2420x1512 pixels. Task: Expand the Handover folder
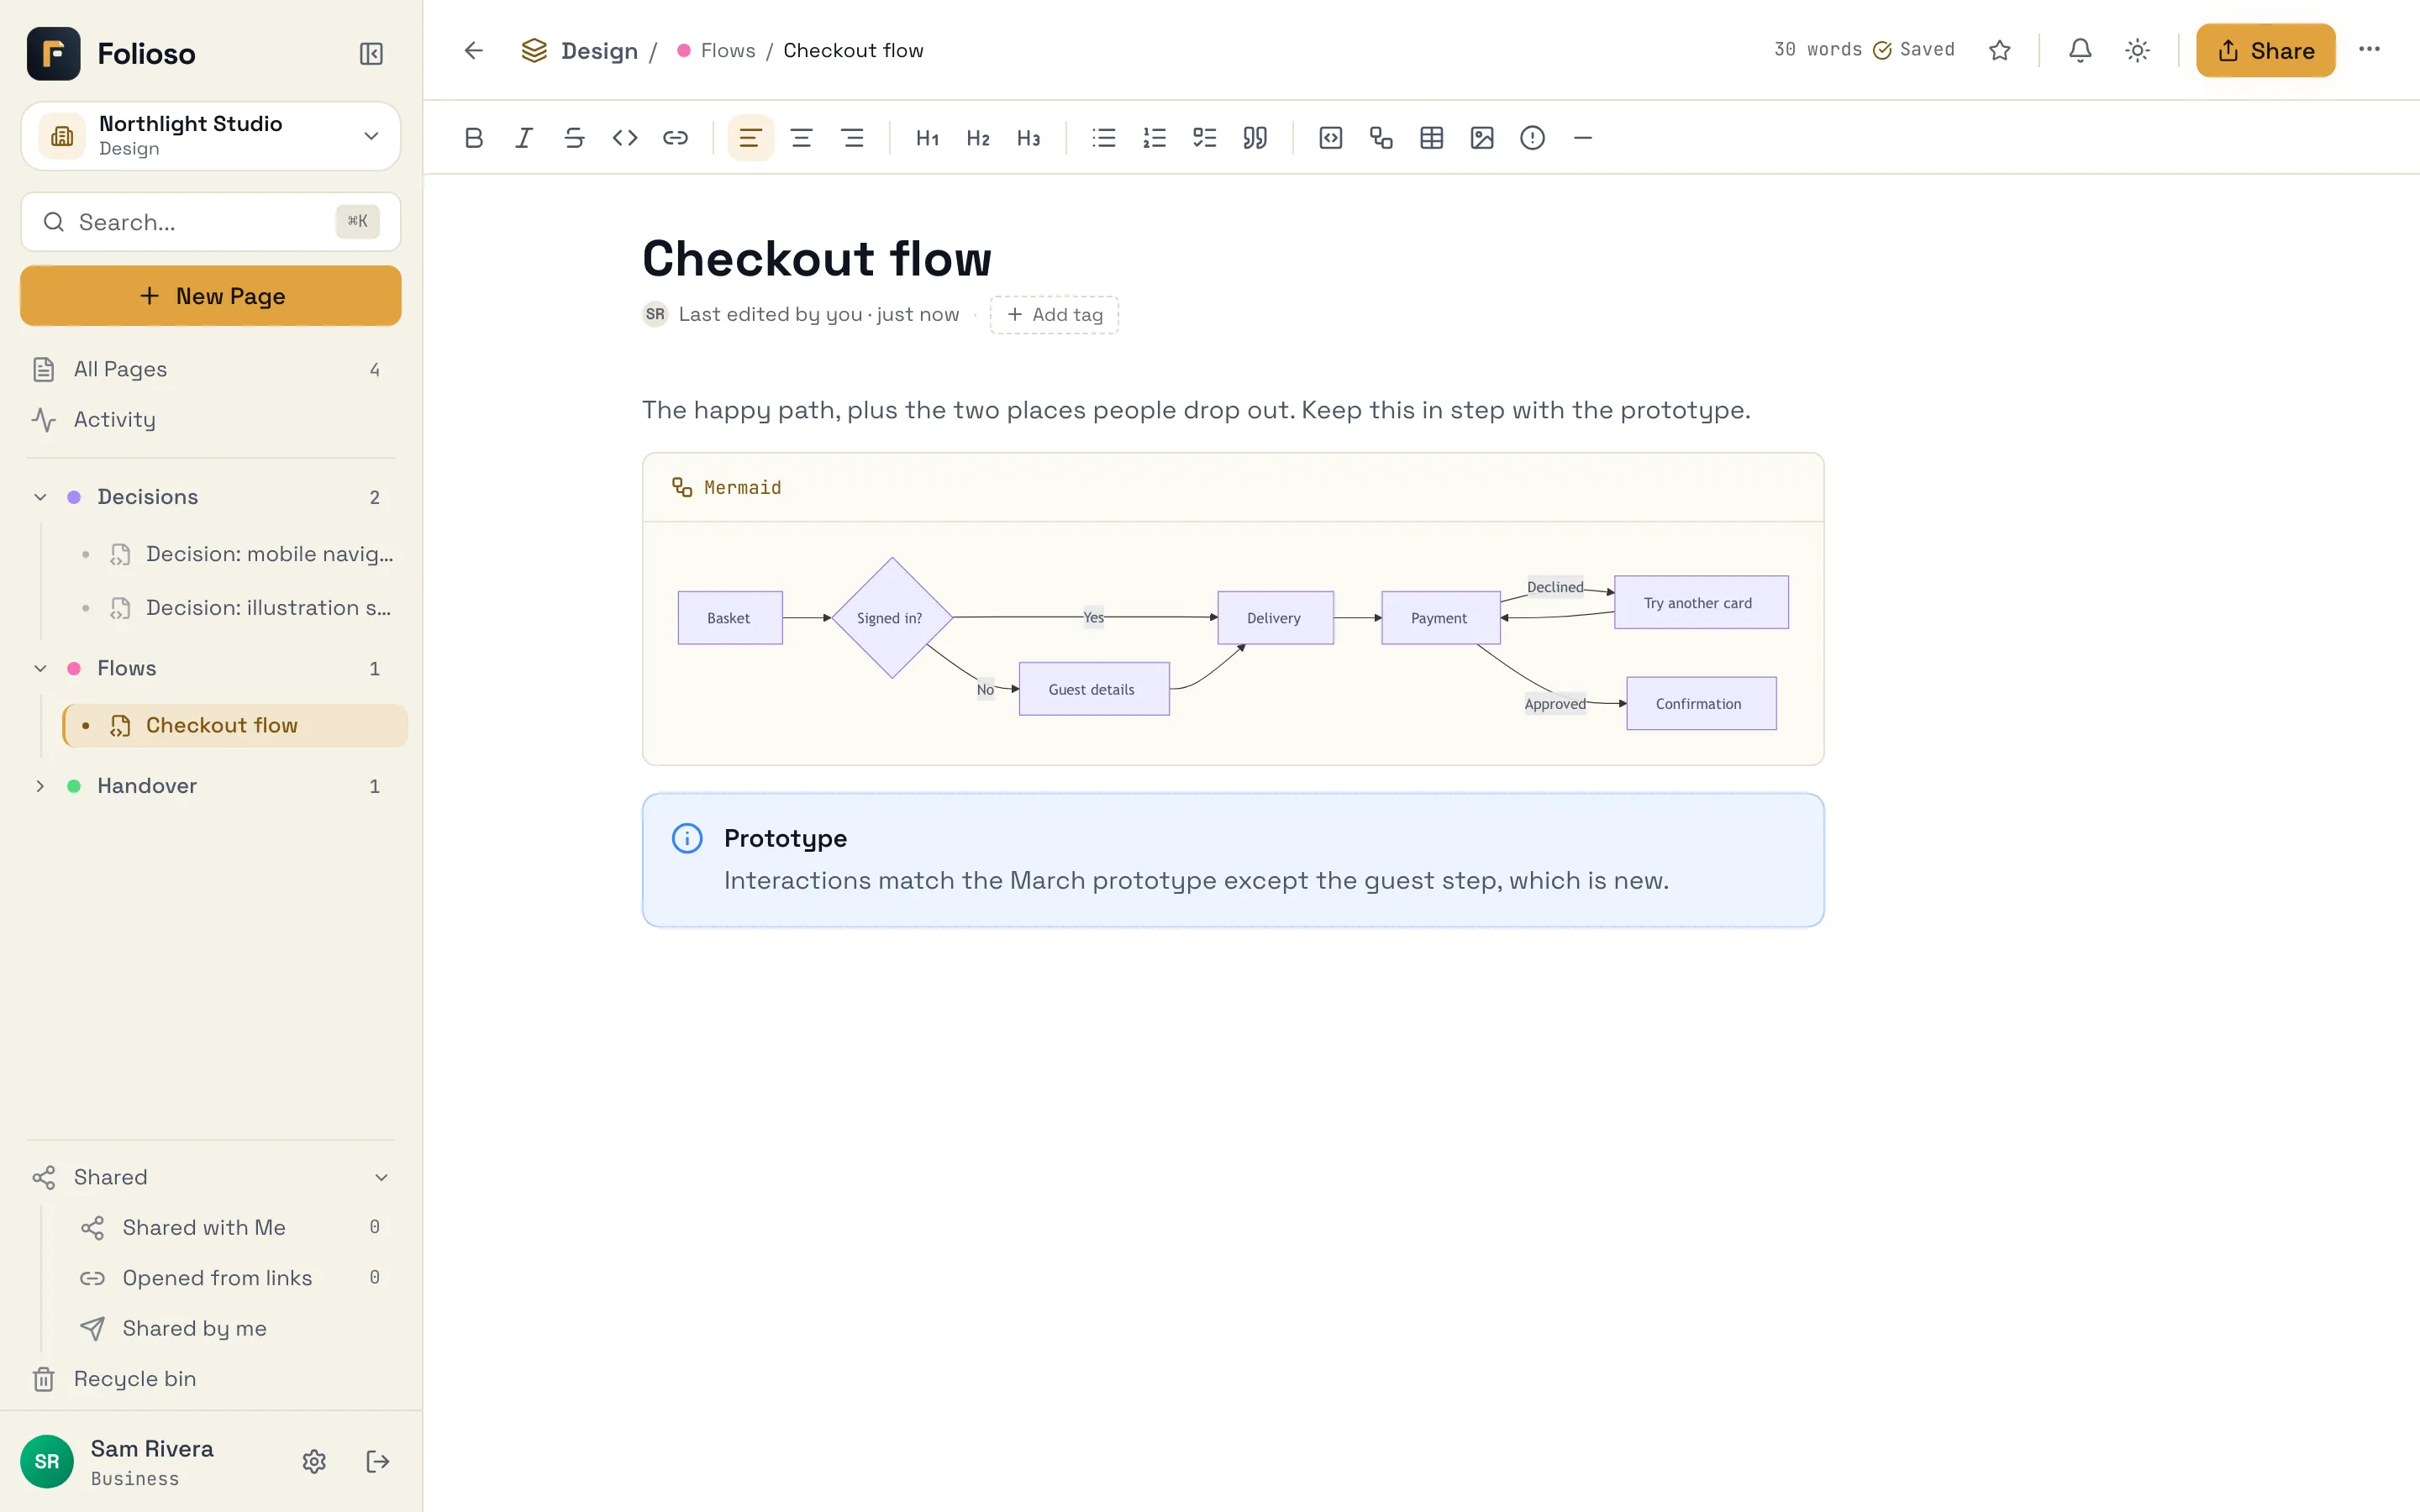(x=40, y=786)
